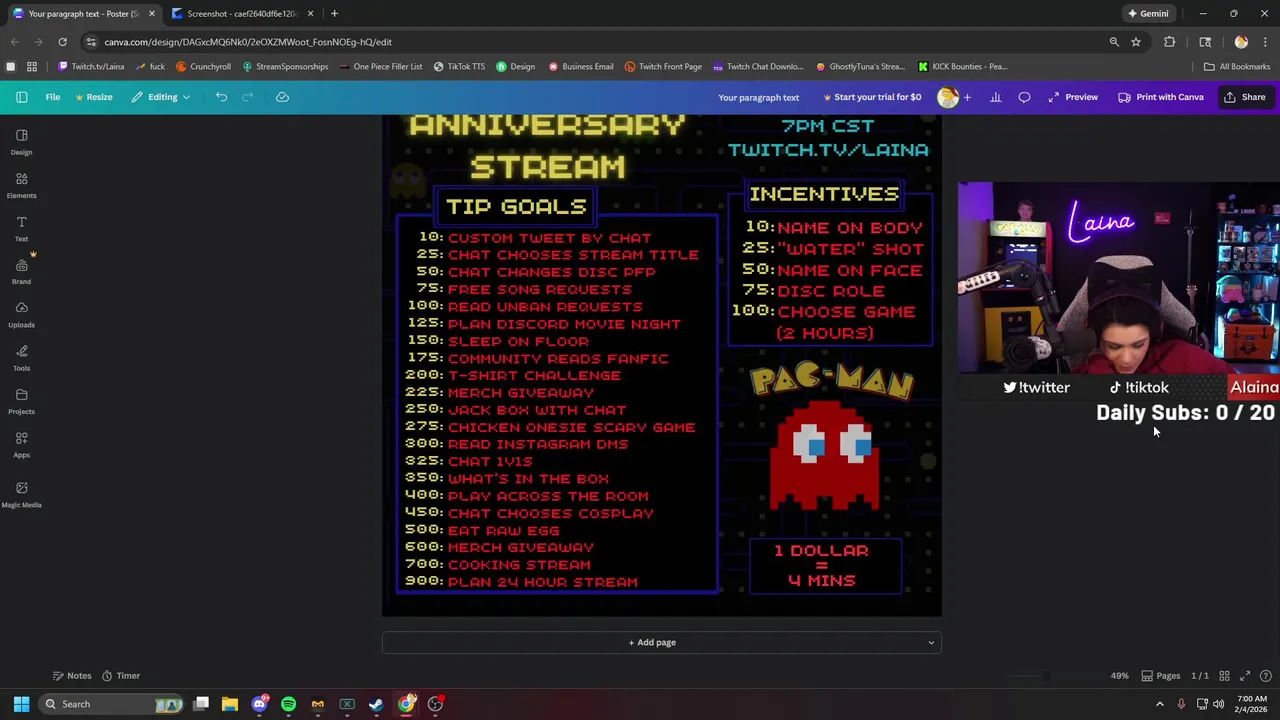Open Steam from the taskbar
Screen dimensions: 1280x720
(376, 704)
